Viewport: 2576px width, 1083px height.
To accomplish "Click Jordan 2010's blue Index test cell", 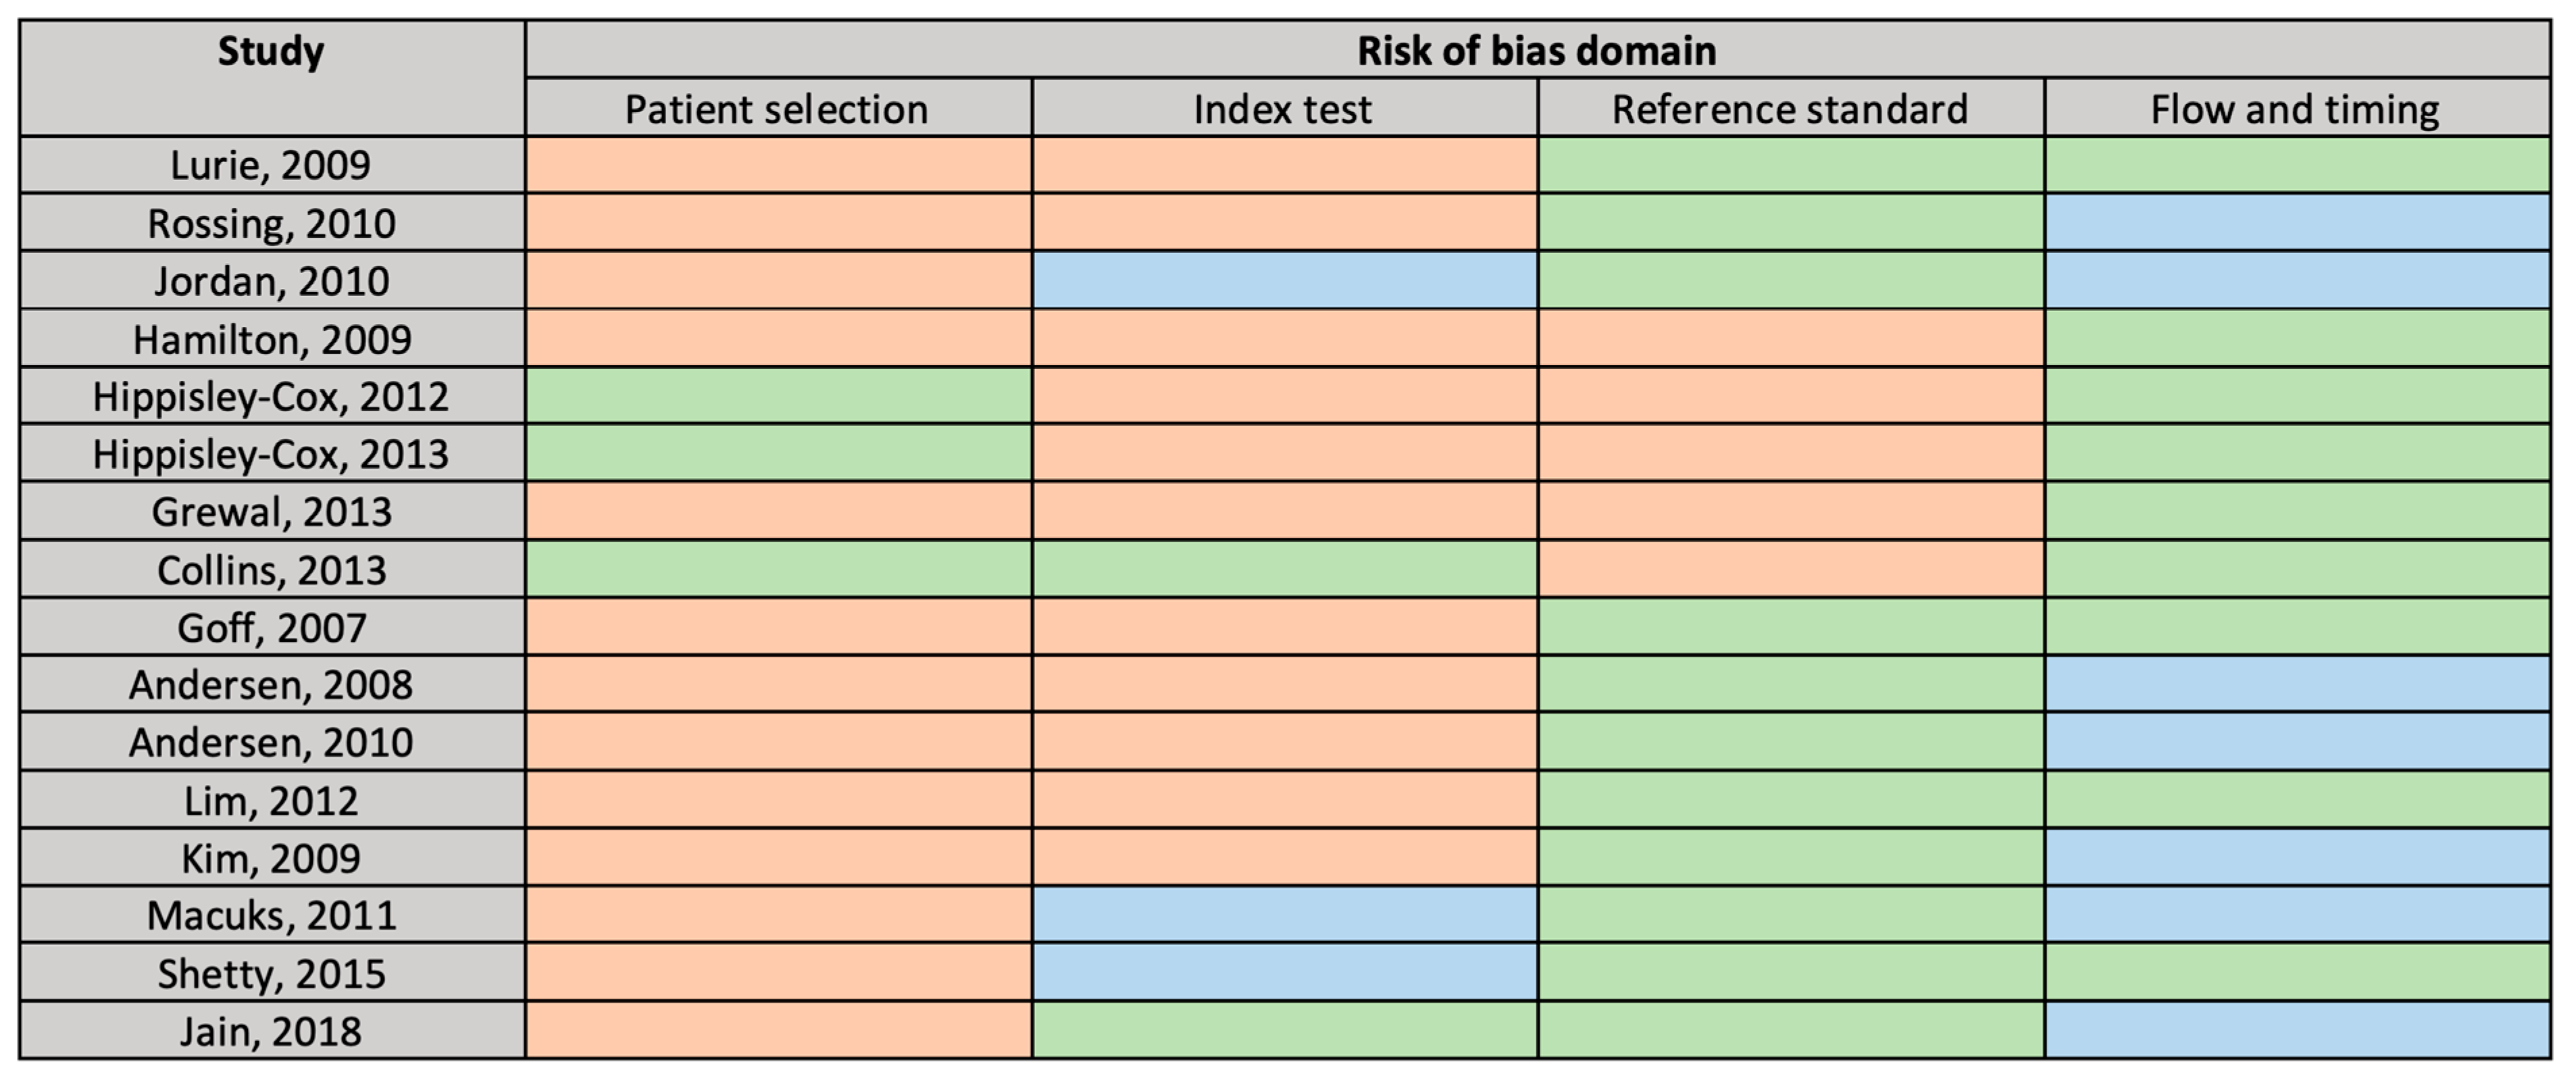I will coord(1284,280).
